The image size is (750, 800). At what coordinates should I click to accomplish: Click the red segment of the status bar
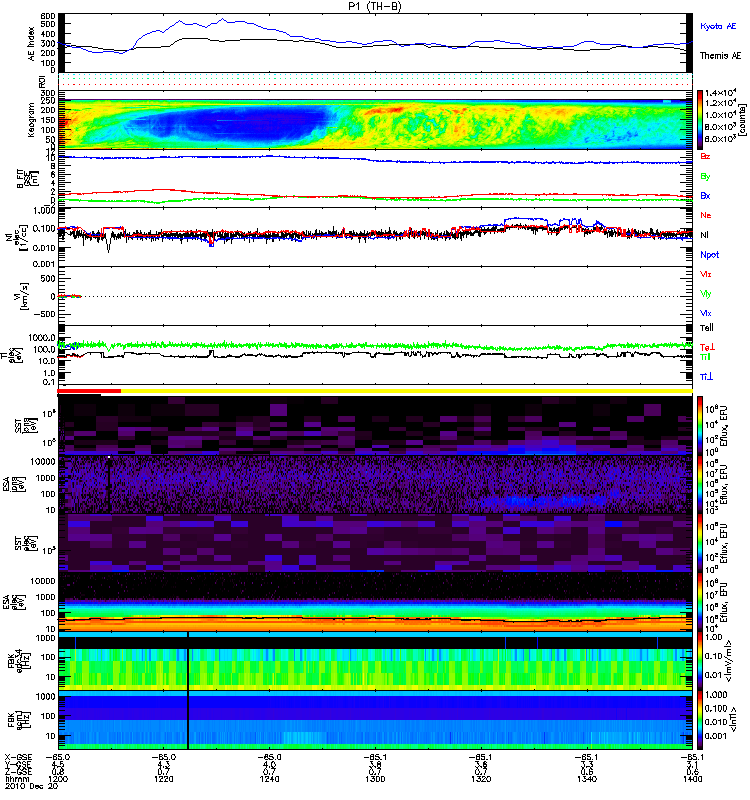(89, 391)
